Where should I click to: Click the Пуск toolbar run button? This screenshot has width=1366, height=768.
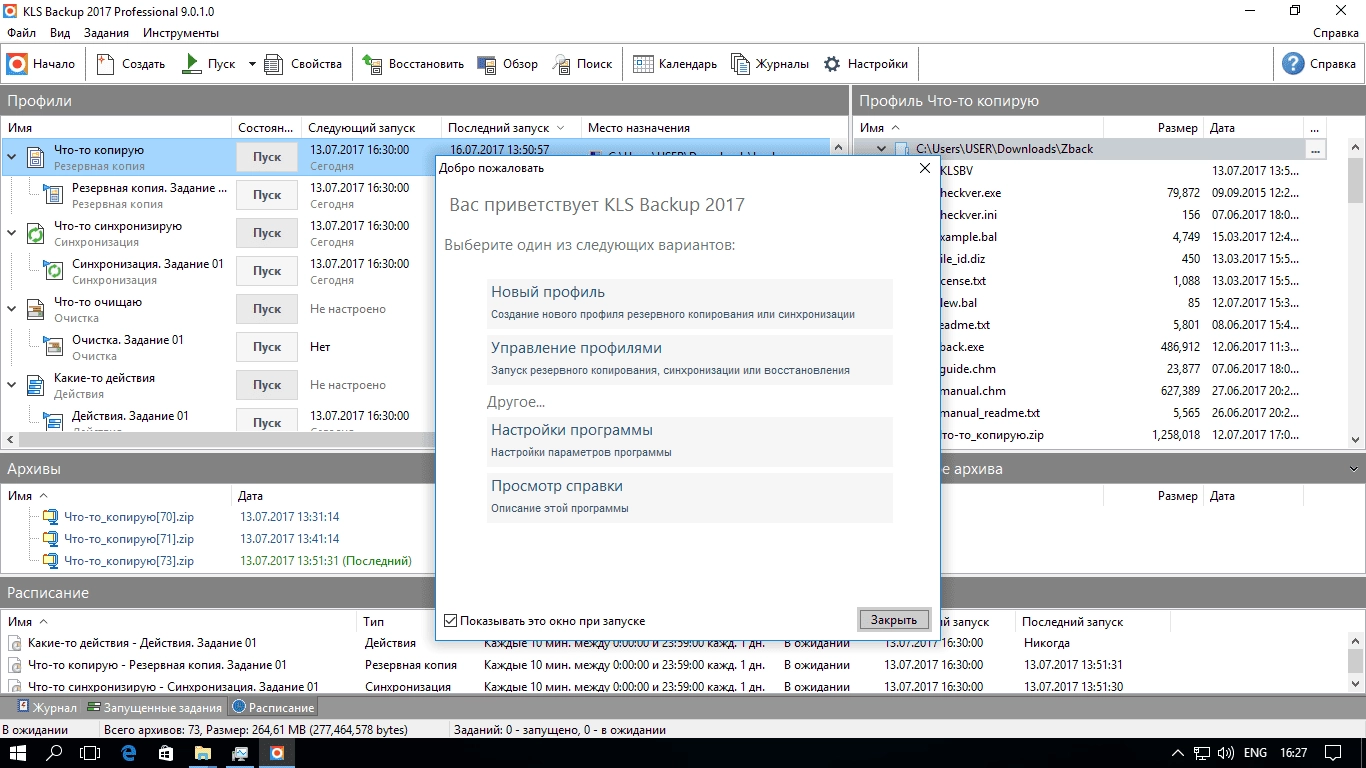[209, 64]
